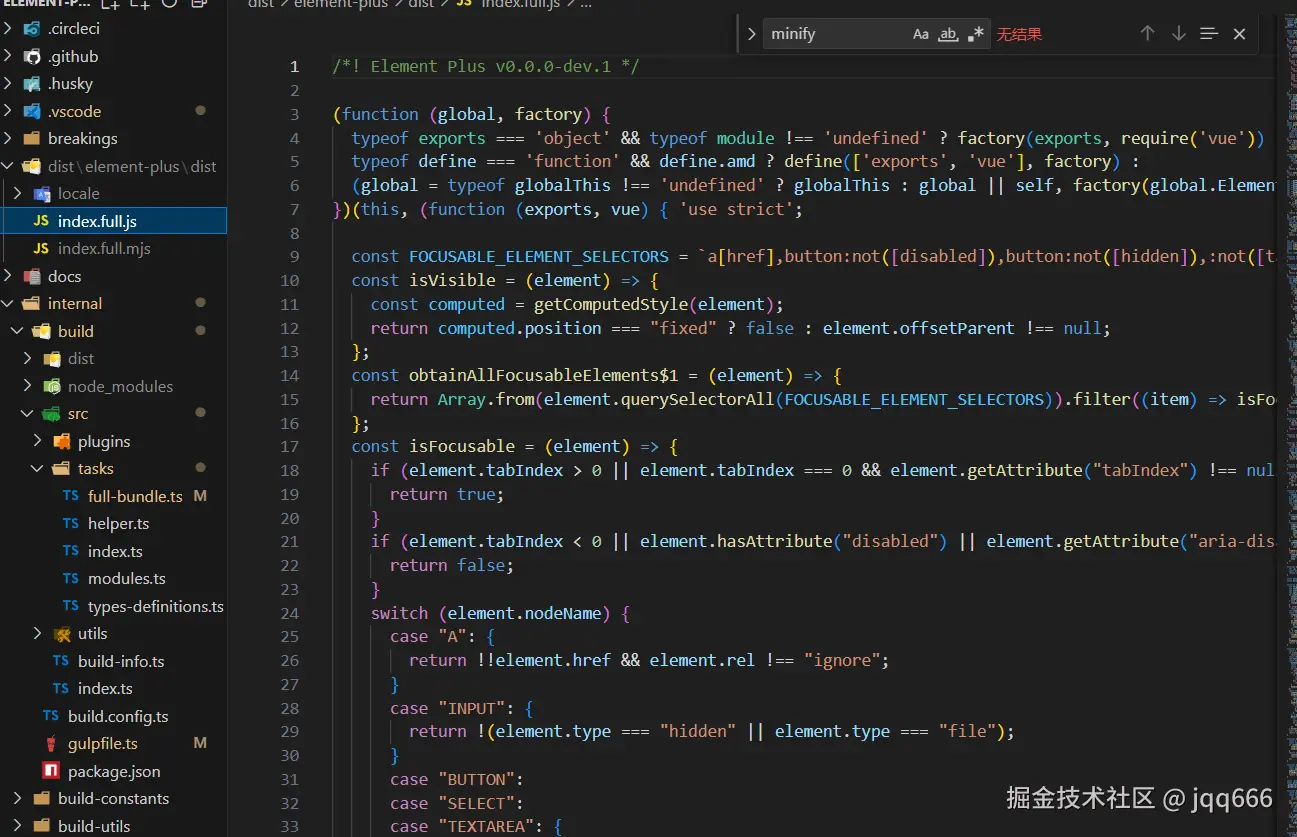Click the .husky folder icon

pyautogui.click(x=31, y=84)
